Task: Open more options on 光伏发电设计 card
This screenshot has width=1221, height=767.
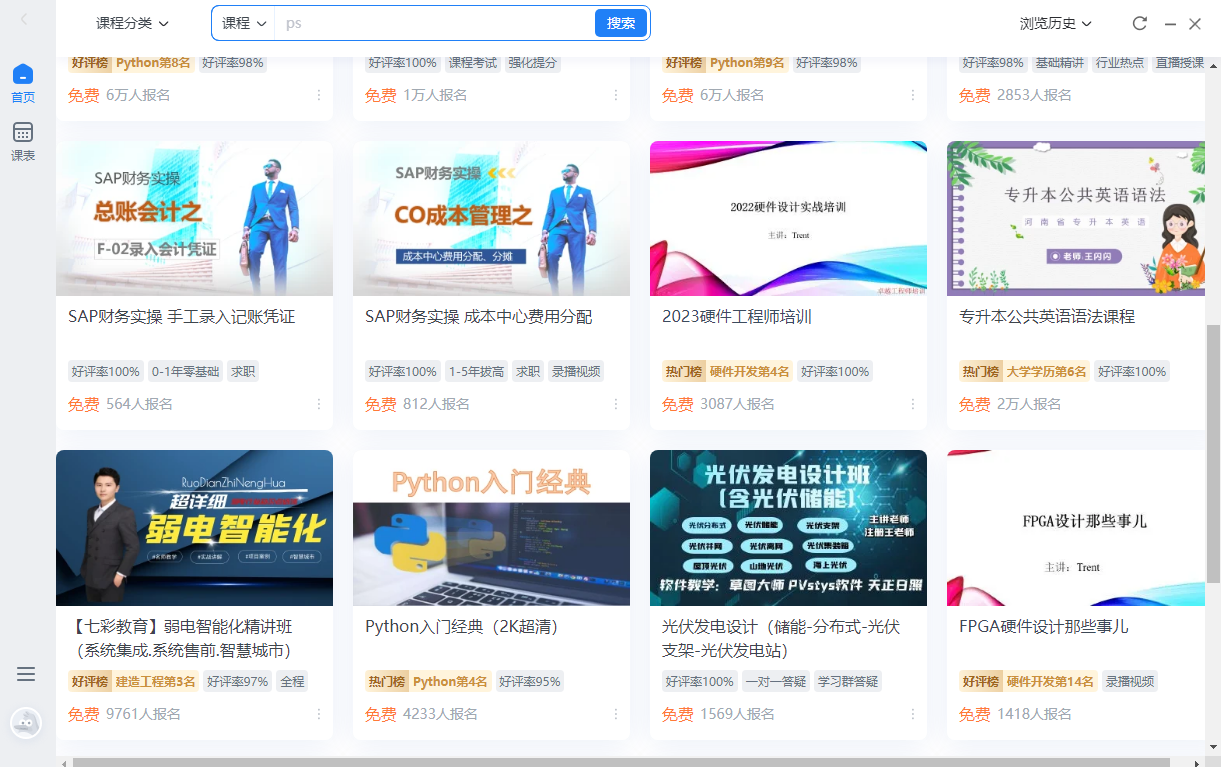Action: pyautogui.click(x=913, y=714)
